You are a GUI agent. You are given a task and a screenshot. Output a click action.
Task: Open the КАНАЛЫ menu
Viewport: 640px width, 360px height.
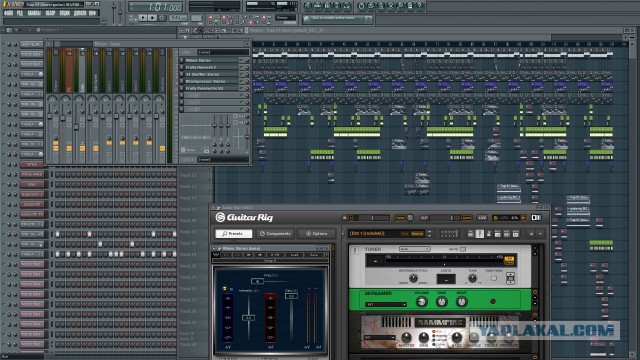34,13
